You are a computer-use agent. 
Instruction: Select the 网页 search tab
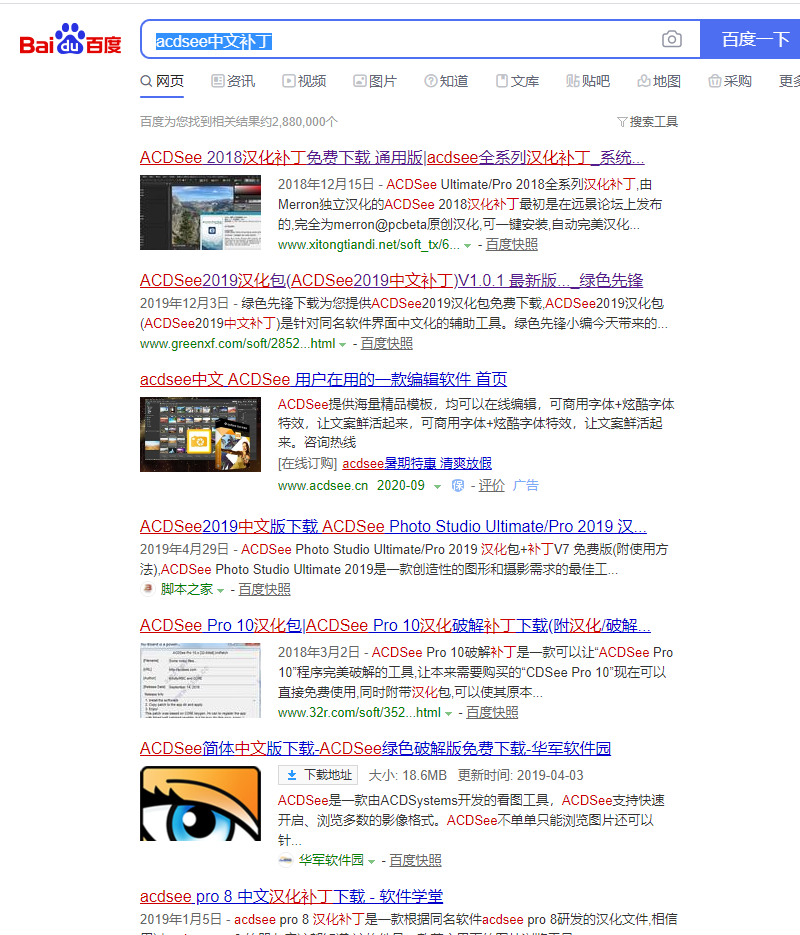162,81
